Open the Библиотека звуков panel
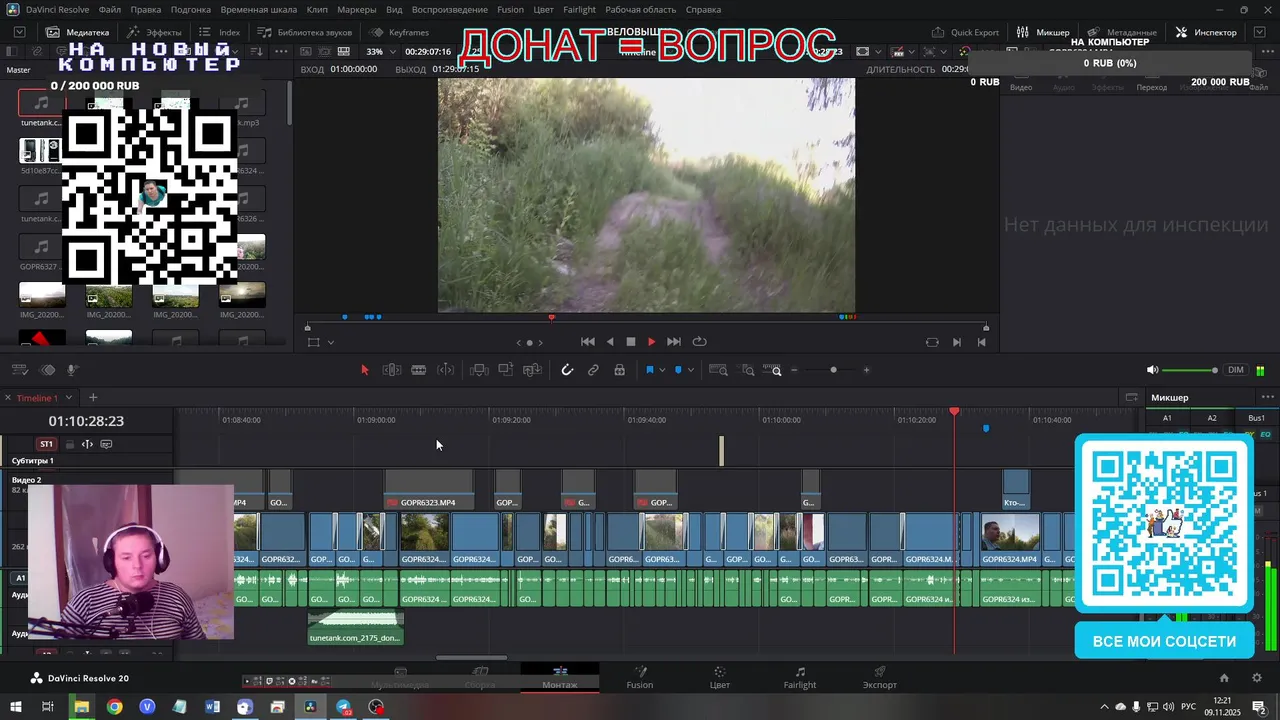Viewport: 1280px width, 720px height. 305,32
